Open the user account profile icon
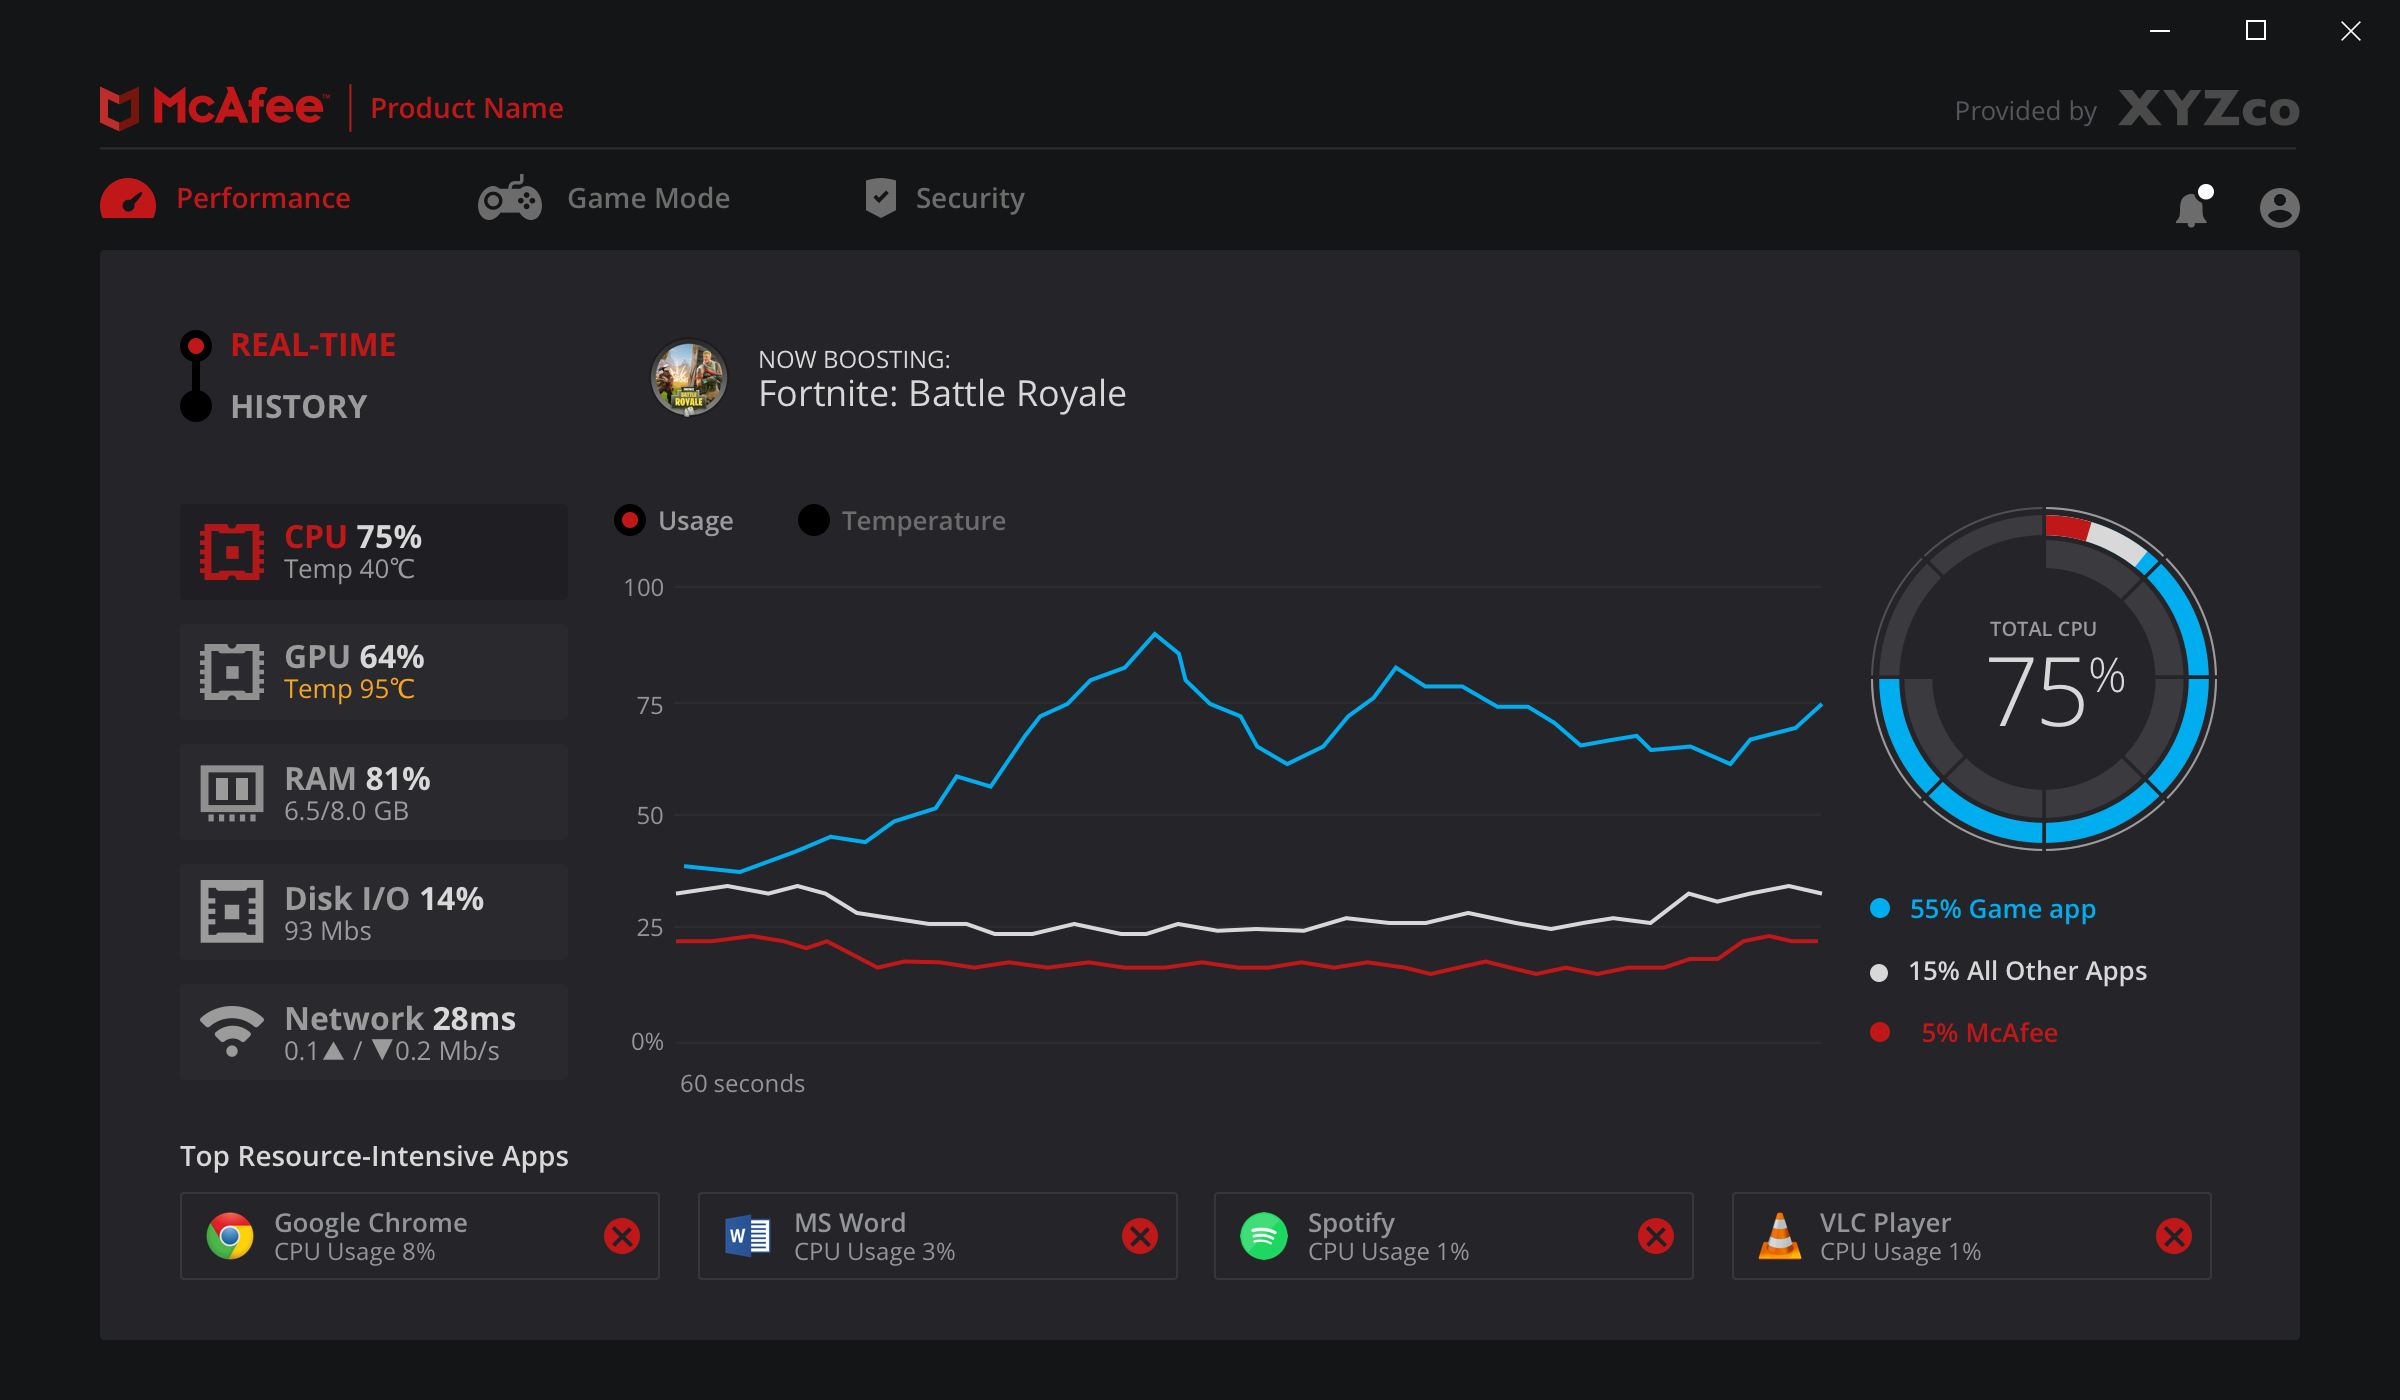Screen dimensions: 2400x1400 (2280, 208)
